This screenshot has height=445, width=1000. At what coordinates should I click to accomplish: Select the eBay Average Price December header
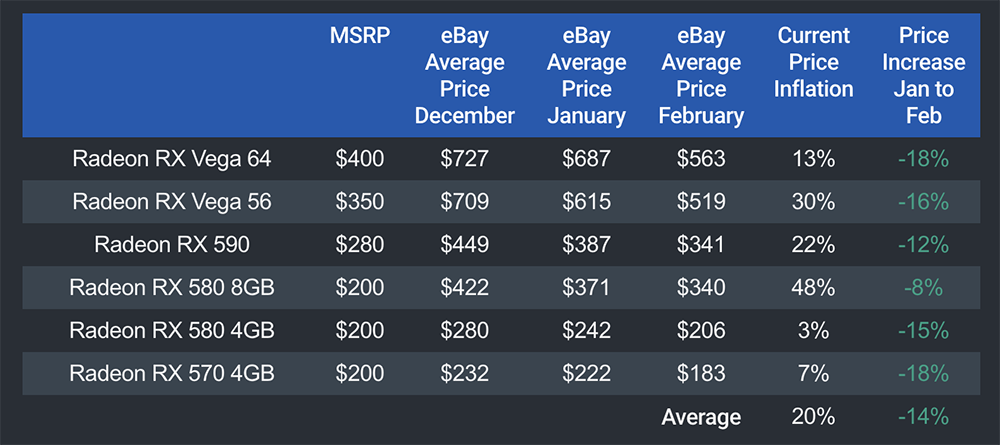click(x=465, y=76)
